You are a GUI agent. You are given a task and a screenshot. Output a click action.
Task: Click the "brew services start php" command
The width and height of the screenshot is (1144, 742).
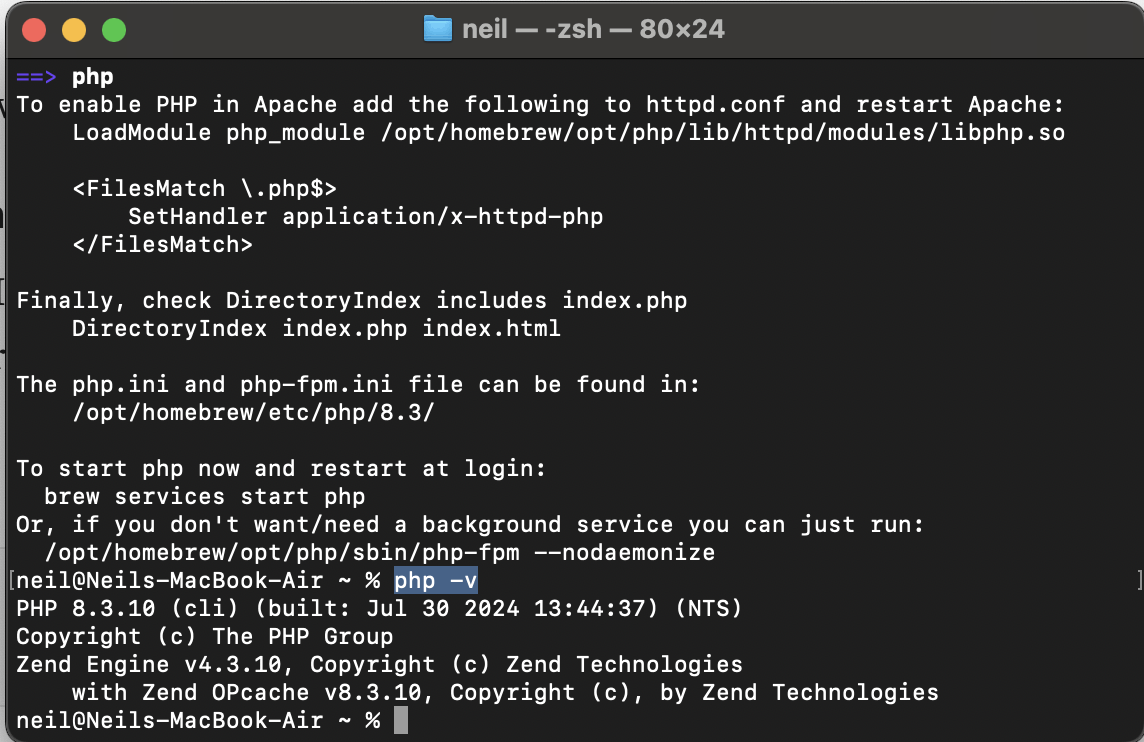204,497
